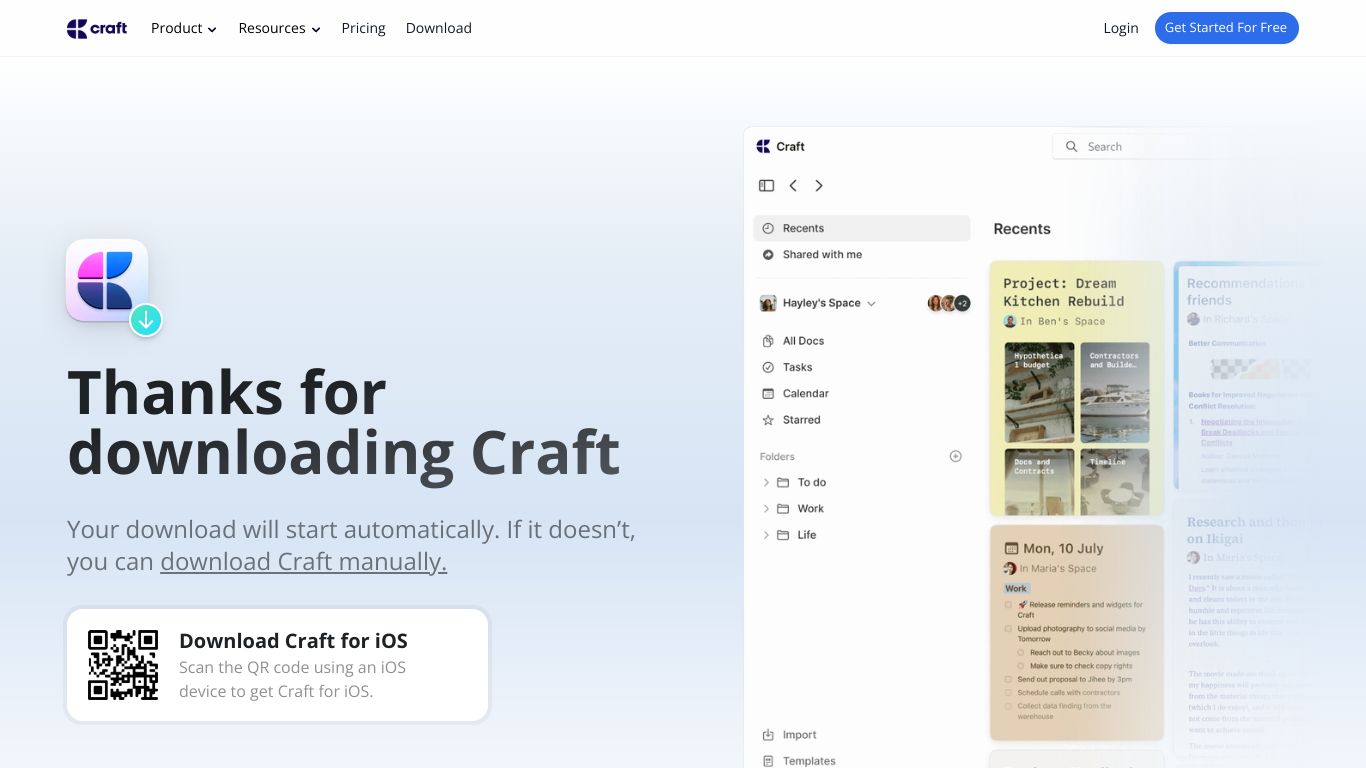Toggle the sidebar panel icon
The image size is (1366, 768).
767,185
